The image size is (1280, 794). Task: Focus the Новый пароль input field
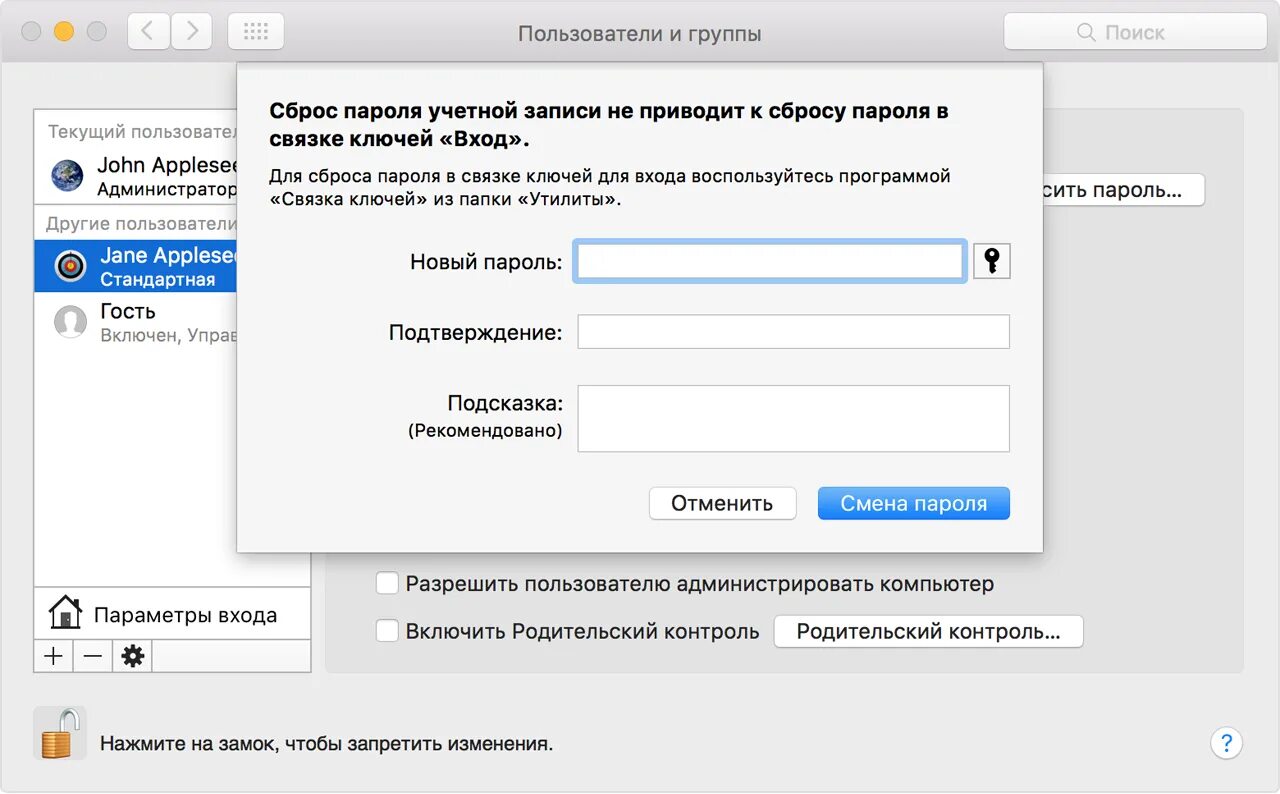click(770, 262)
